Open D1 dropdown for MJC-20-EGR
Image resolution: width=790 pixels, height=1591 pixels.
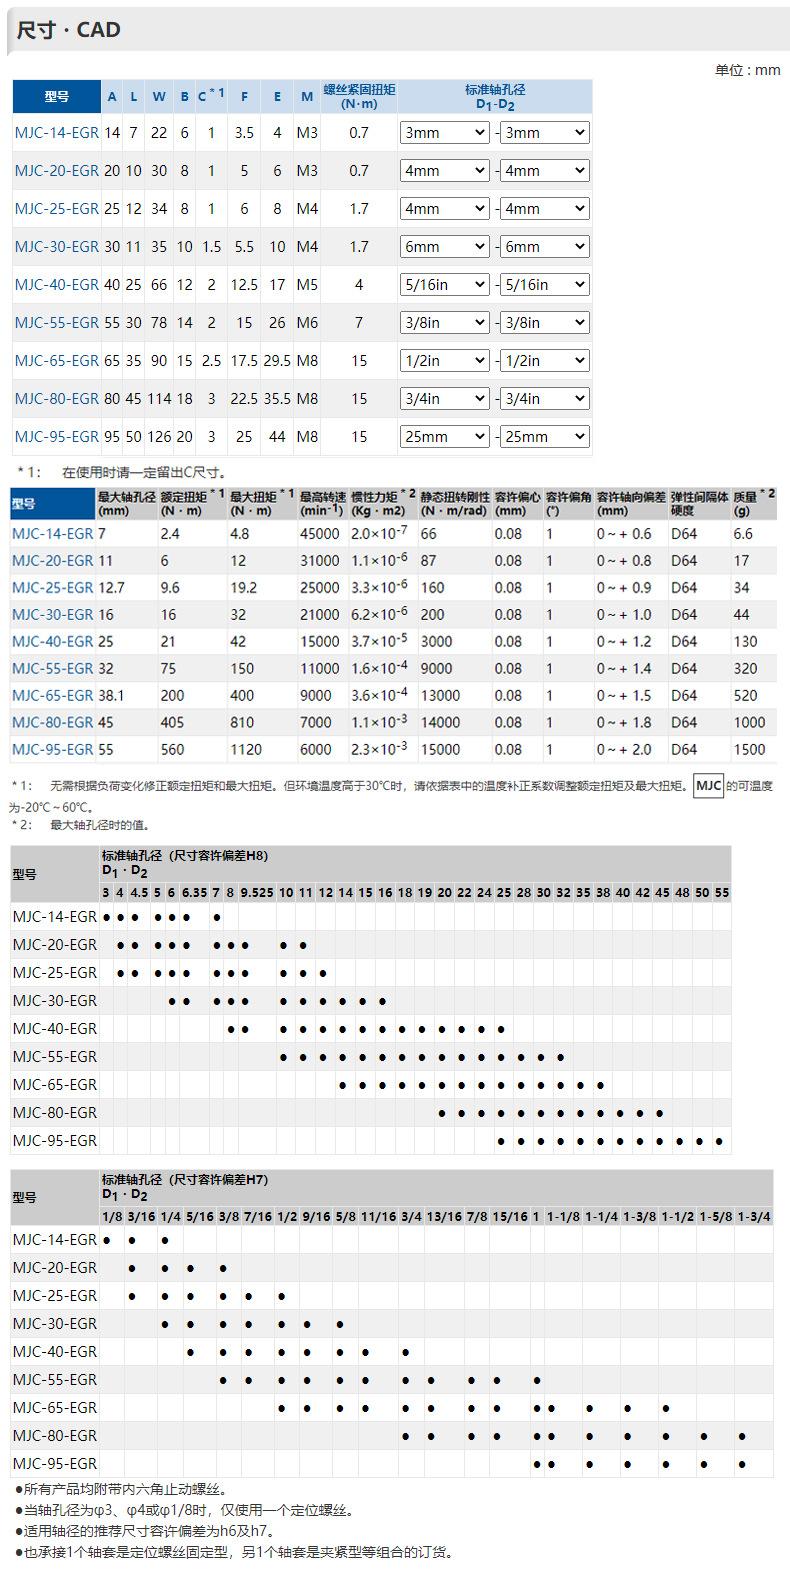pyautogui.click(x=444, y=170)
